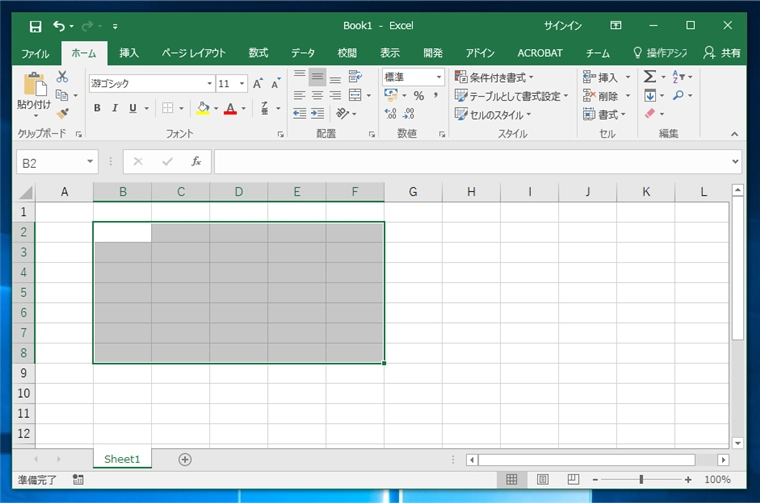Screen dimensions: 760x503
Task: Switch to the Formulas tab
Action: tap(258, 53)
